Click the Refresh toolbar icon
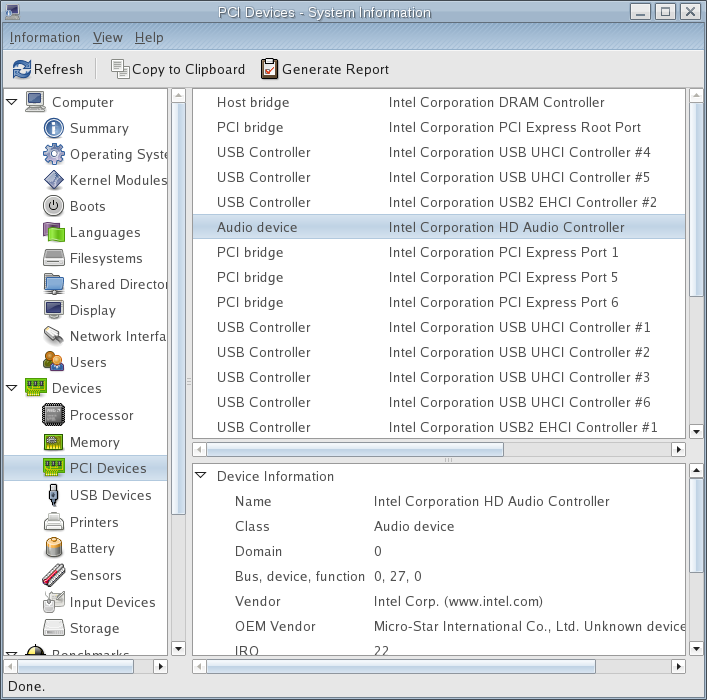The image size is (707, 700). click(x=22, y=69)
